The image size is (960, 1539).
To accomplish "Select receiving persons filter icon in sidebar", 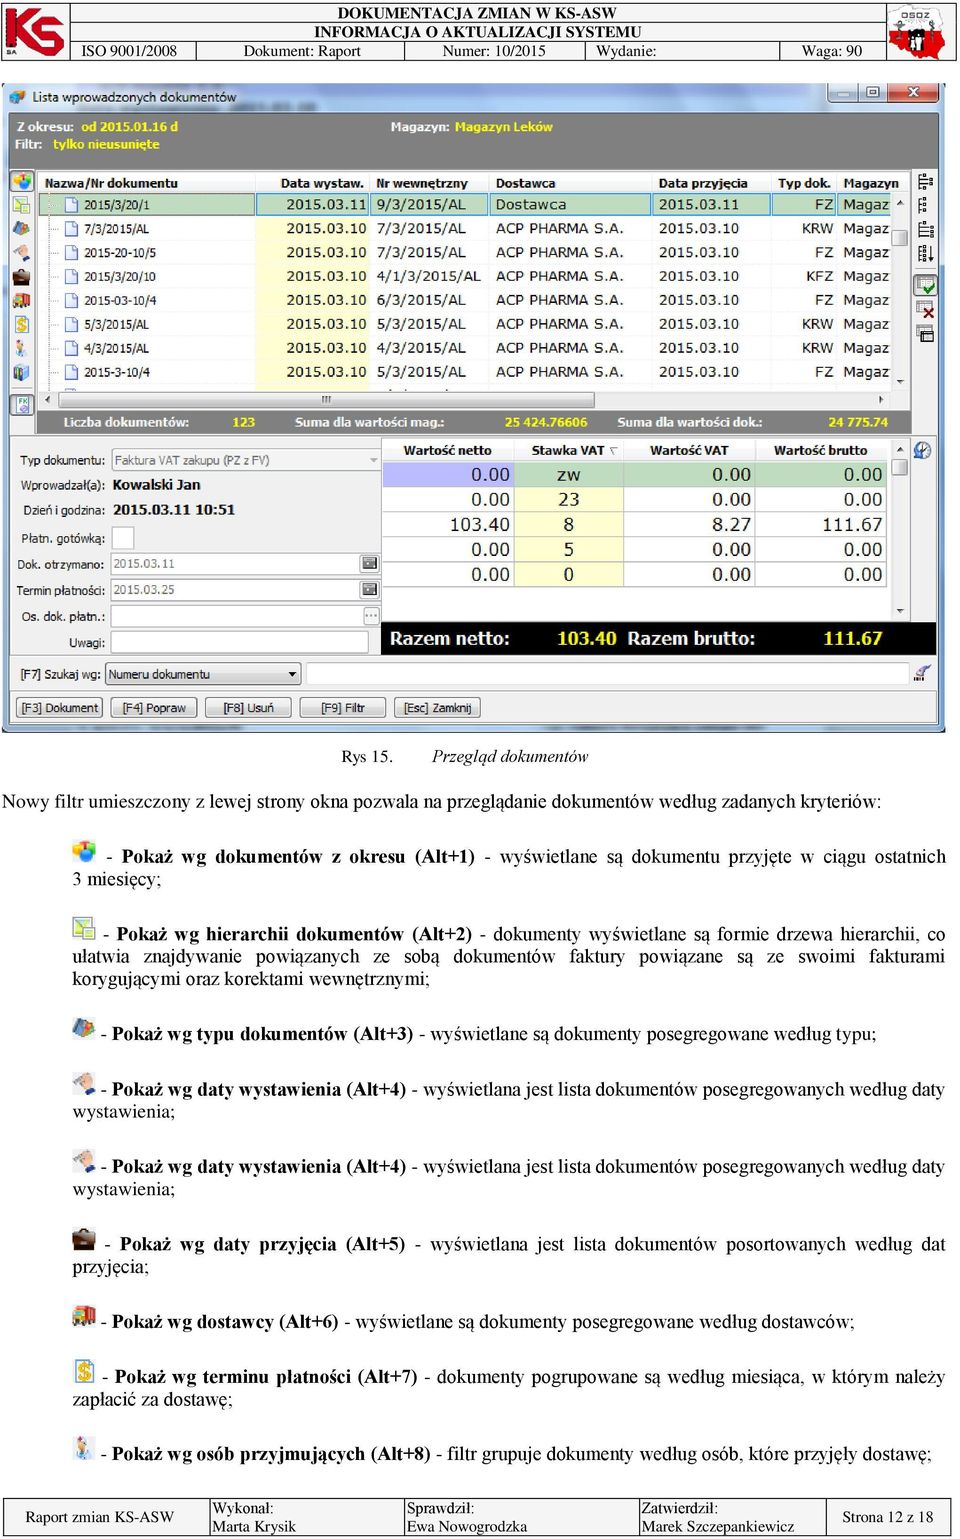I will click(x=21, y=348).
